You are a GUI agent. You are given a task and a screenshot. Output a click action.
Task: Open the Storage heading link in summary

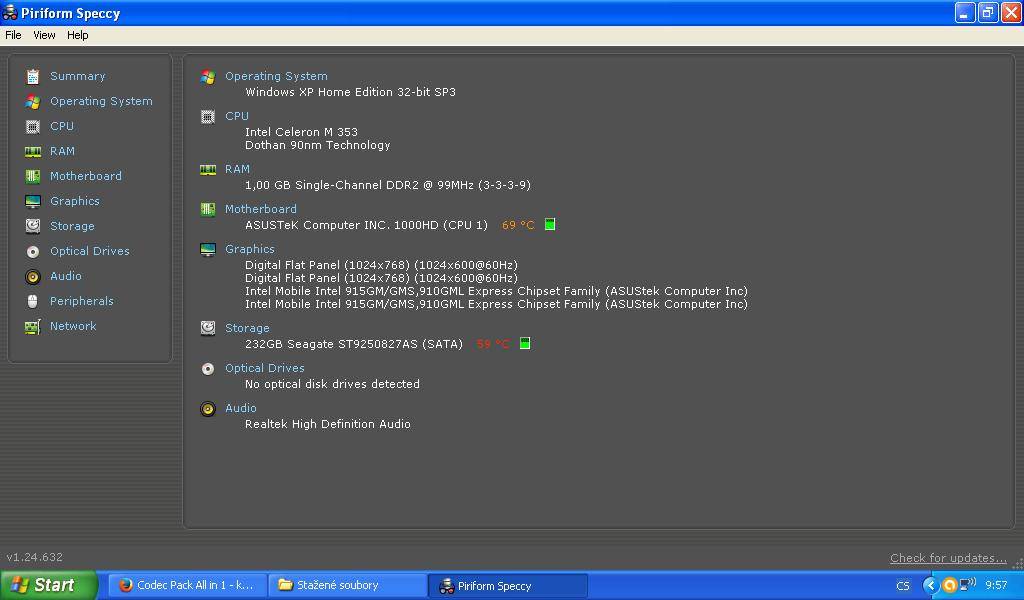(247, 328)
